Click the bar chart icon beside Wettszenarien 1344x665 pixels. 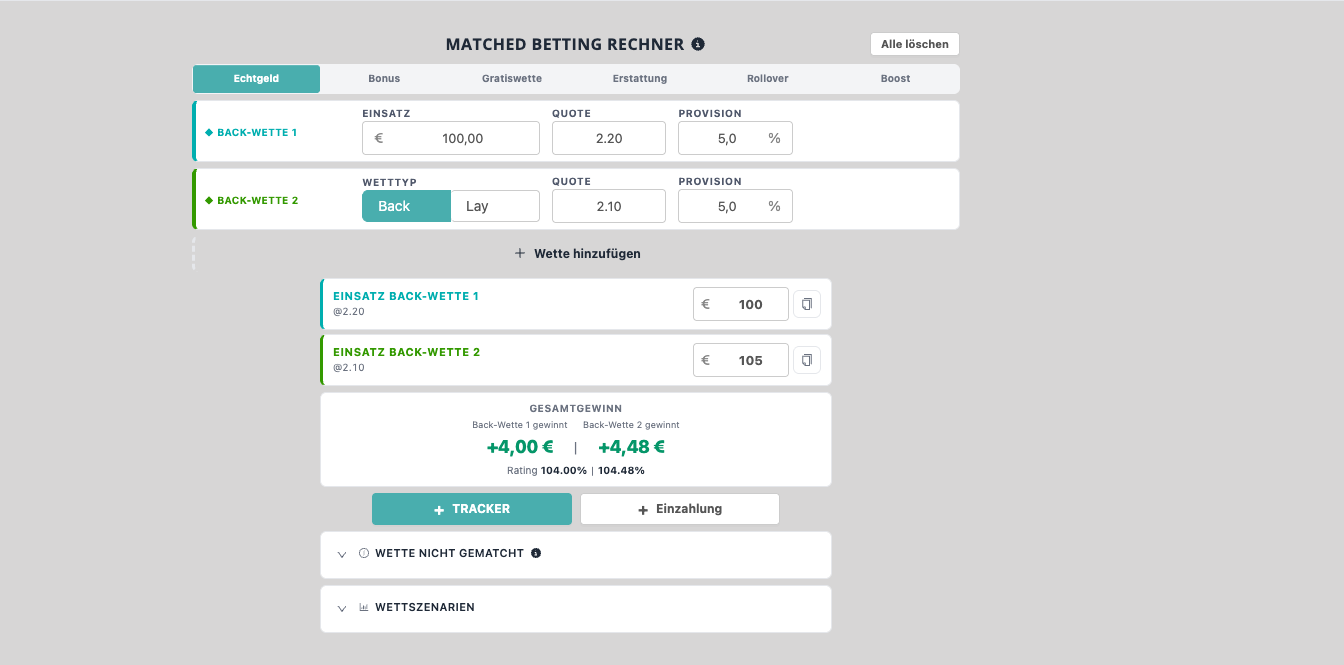364,607
